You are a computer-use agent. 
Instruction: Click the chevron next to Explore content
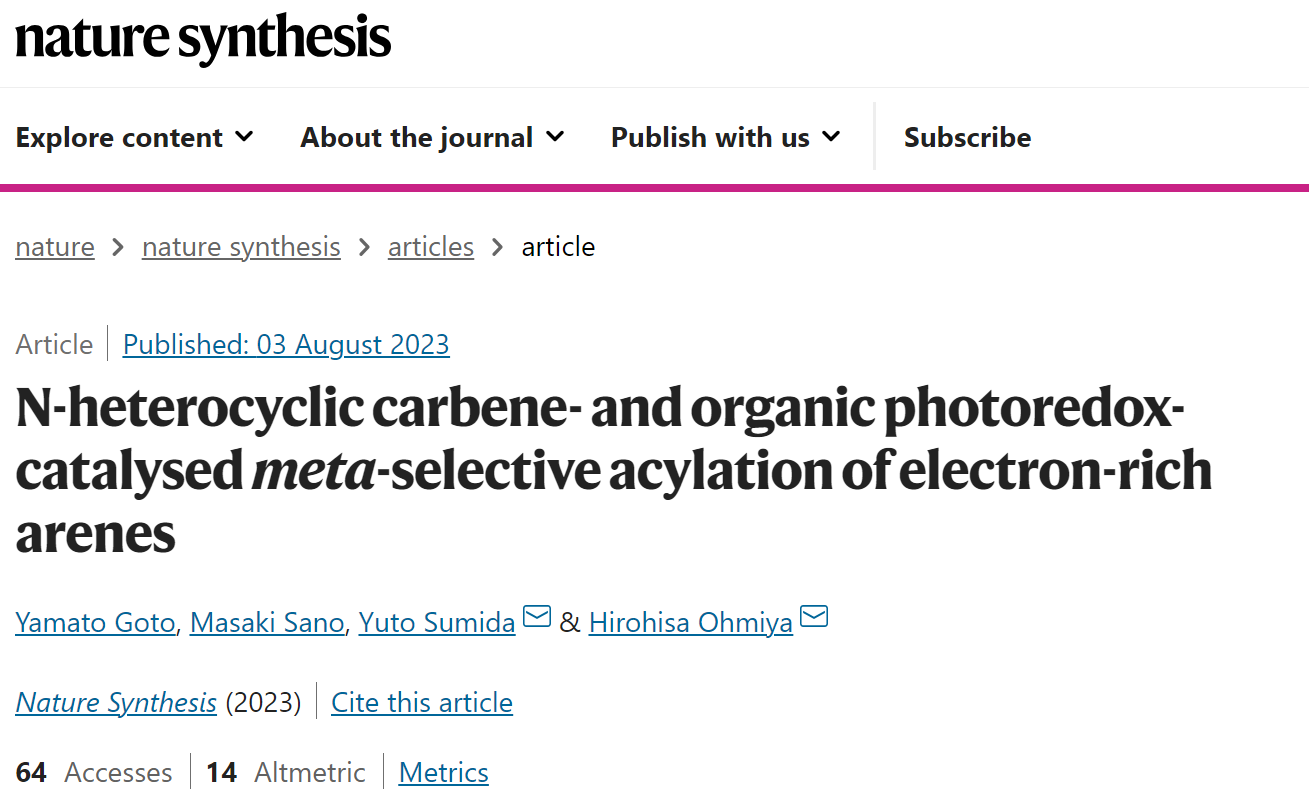coord(244,136)
